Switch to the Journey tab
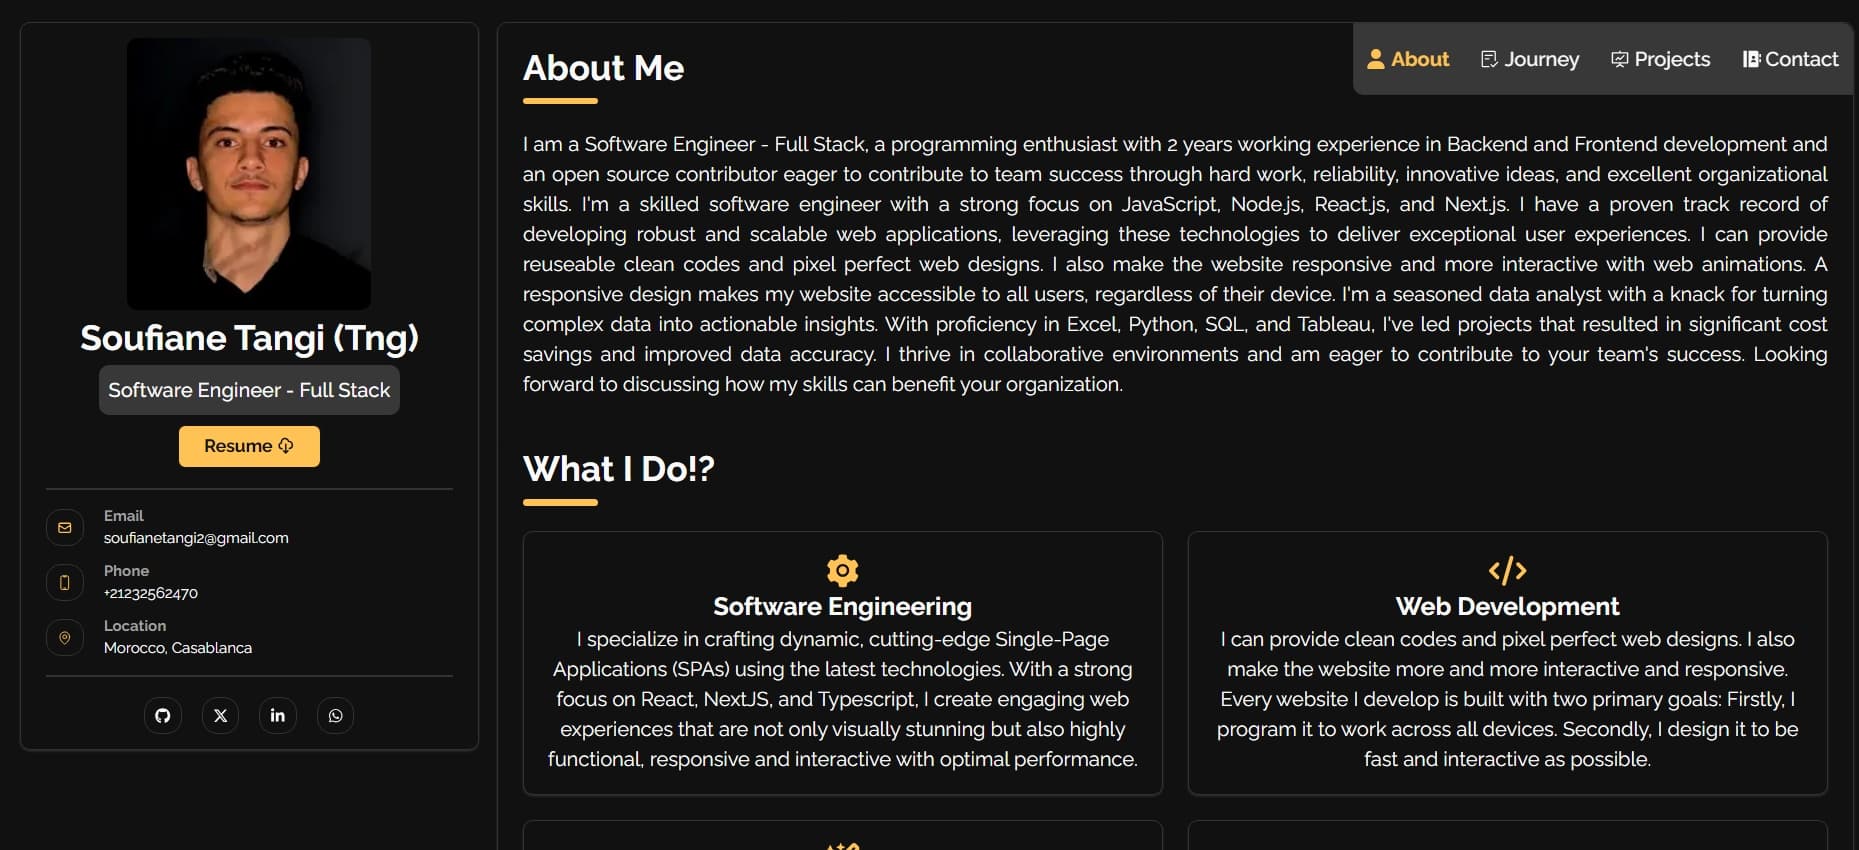 pyautogui.click(x=1530, y=59)
